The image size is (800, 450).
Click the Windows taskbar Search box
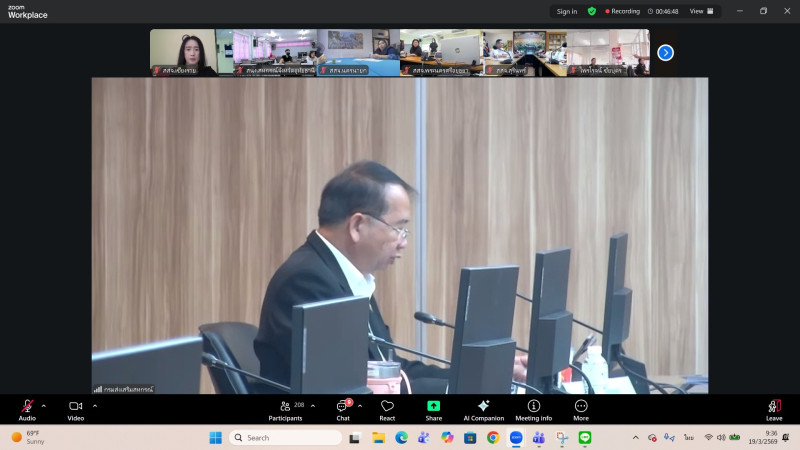286,437
